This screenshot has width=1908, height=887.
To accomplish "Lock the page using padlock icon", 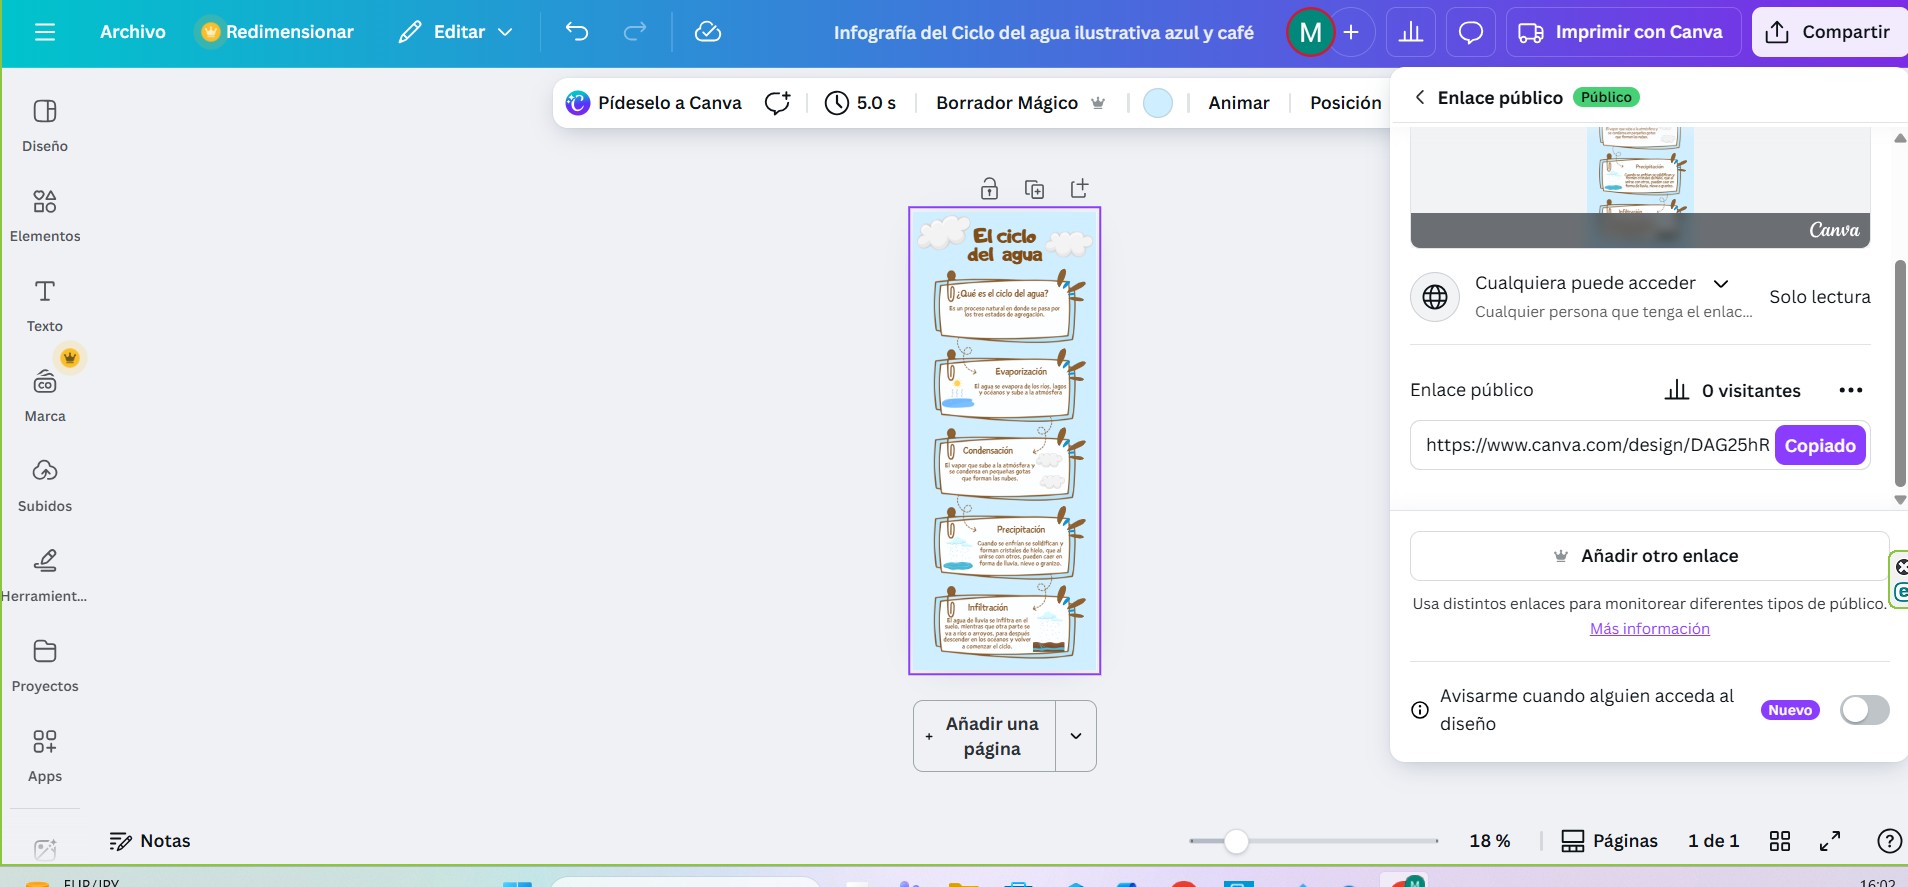I will [989, 189].
